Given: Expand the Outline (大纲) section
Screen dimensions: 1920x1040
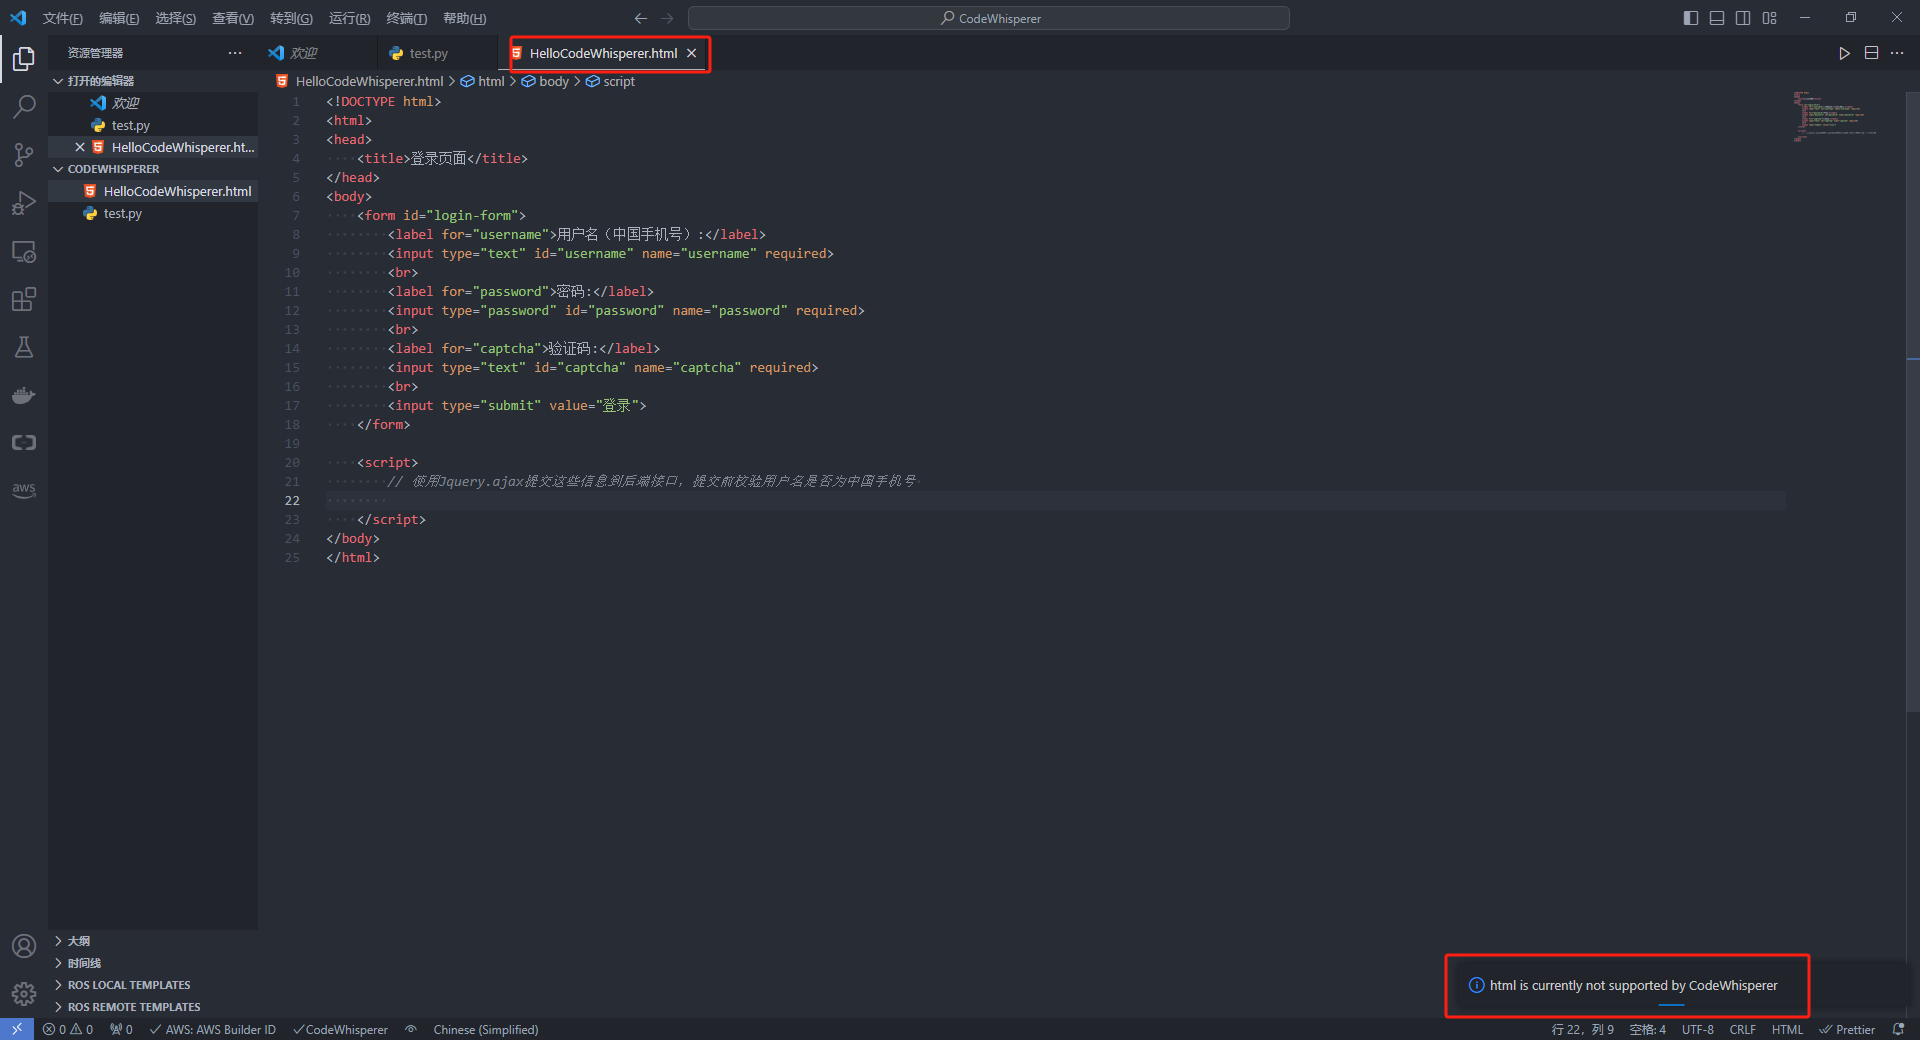Looking at the screenshot, I should [153, 941].
